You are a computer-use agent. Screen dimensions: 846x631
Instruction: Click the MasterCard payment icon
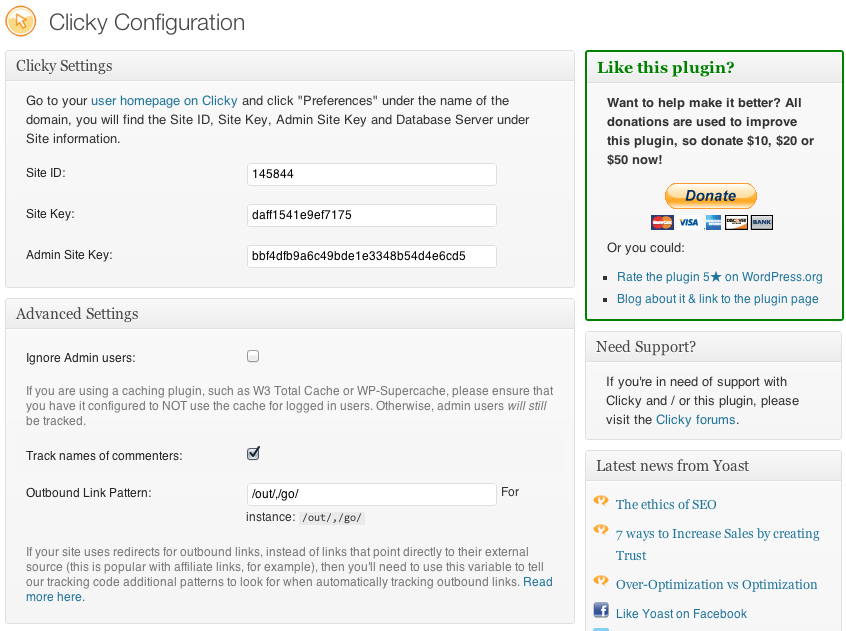click(662, 222)
